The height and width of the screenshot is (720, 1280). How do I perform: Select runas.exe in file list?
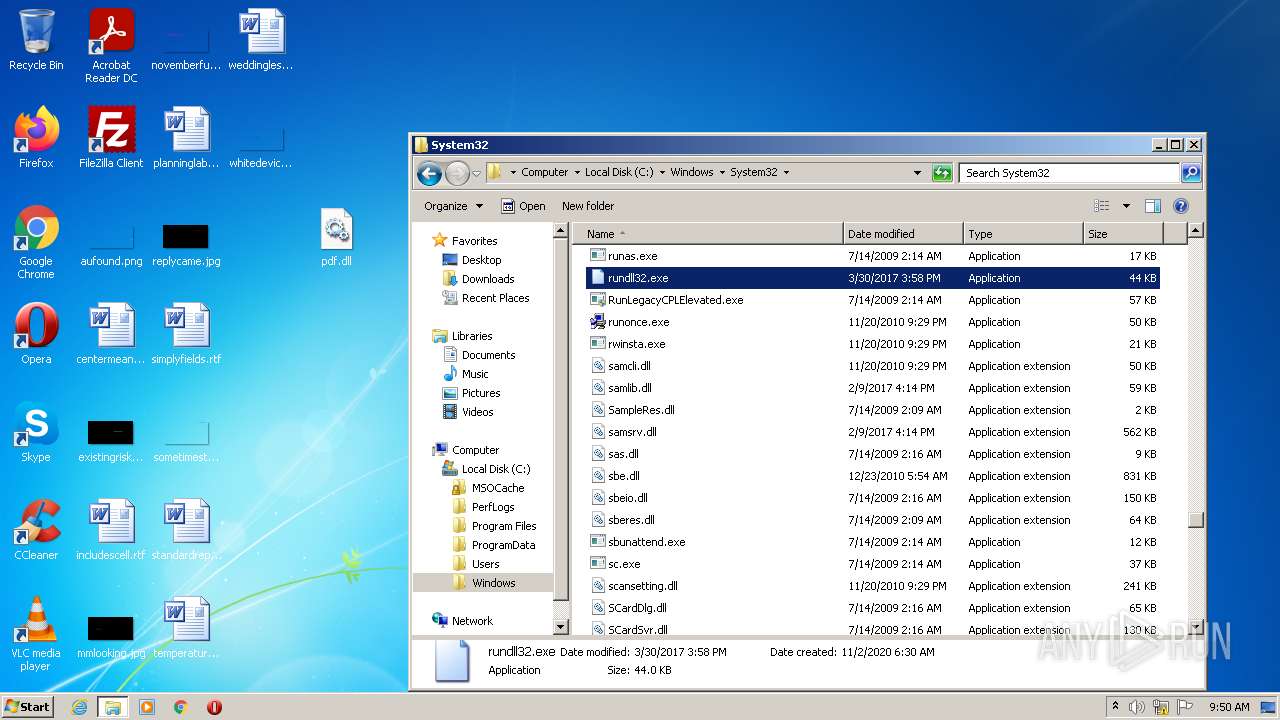[871, 256]
